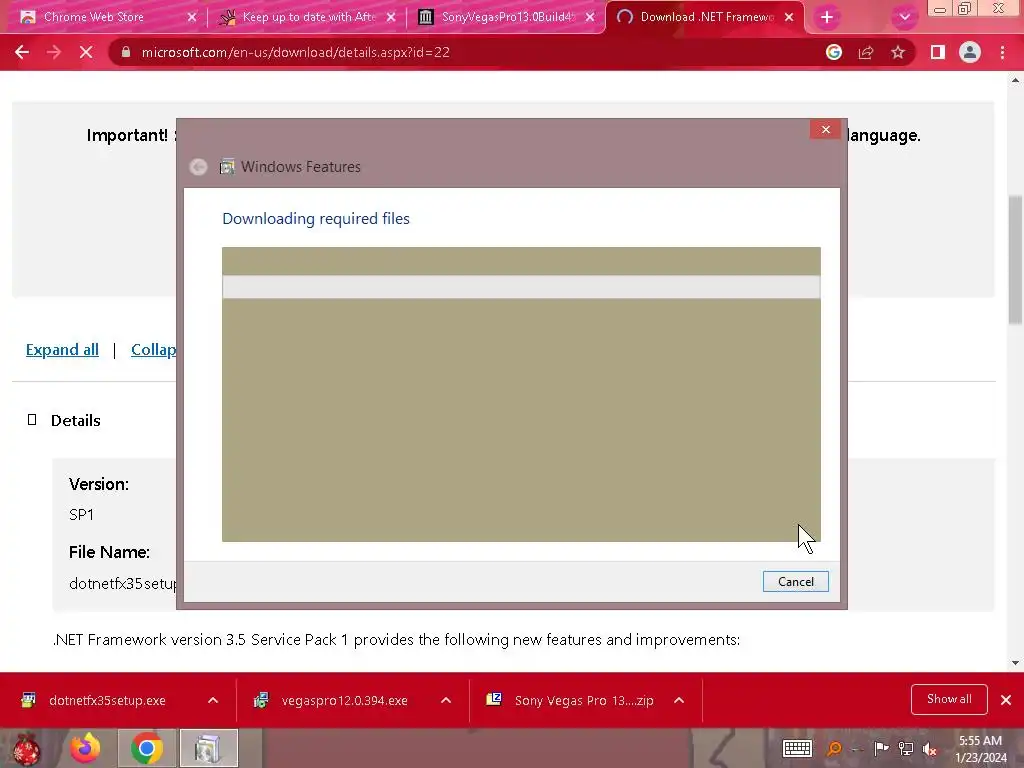Select the Download .NET Framework tab
The width and height of the screenshot is (1024, 768).
click(705, 17)
